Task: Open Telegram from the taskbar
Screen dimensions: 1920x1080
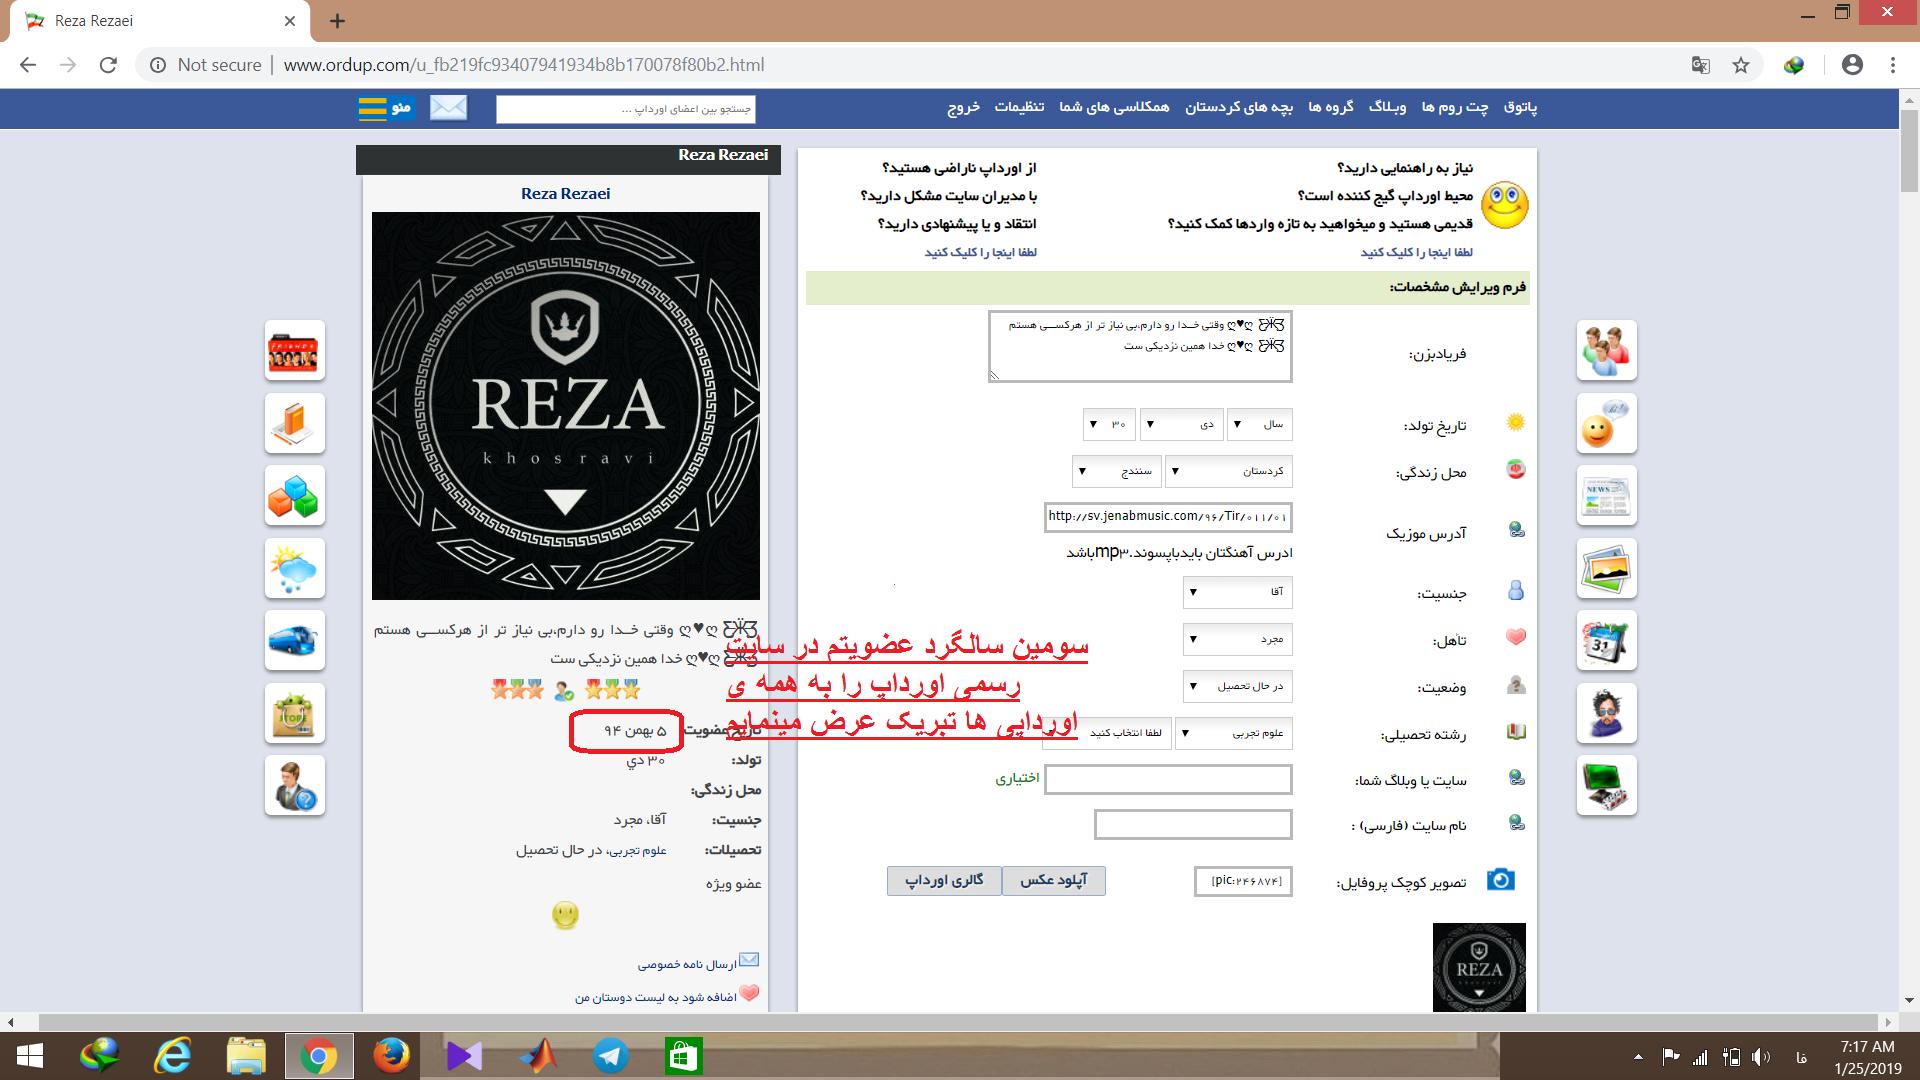Action: click(x=610, y=1056)
